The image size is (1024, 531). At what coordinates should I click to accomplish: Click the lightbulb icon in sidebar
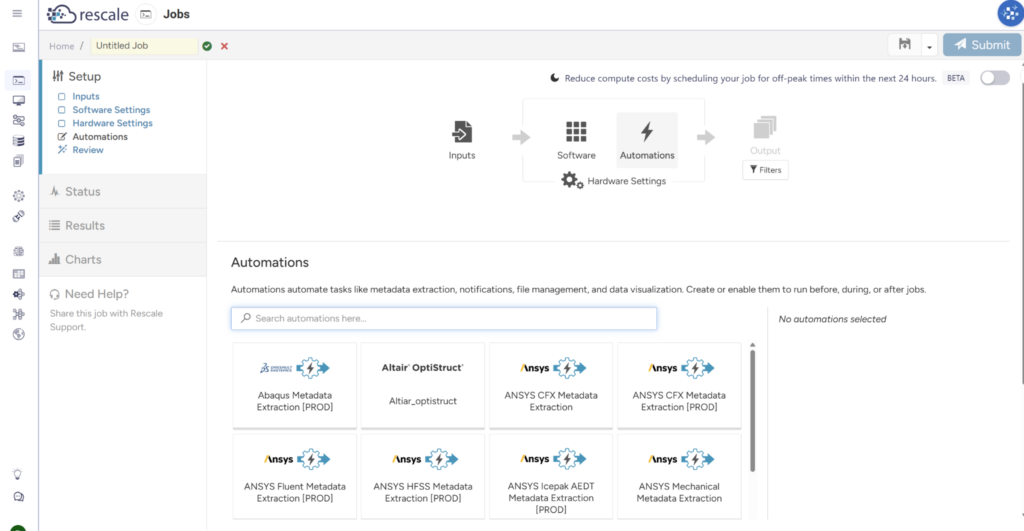click(x=18, y=474)
